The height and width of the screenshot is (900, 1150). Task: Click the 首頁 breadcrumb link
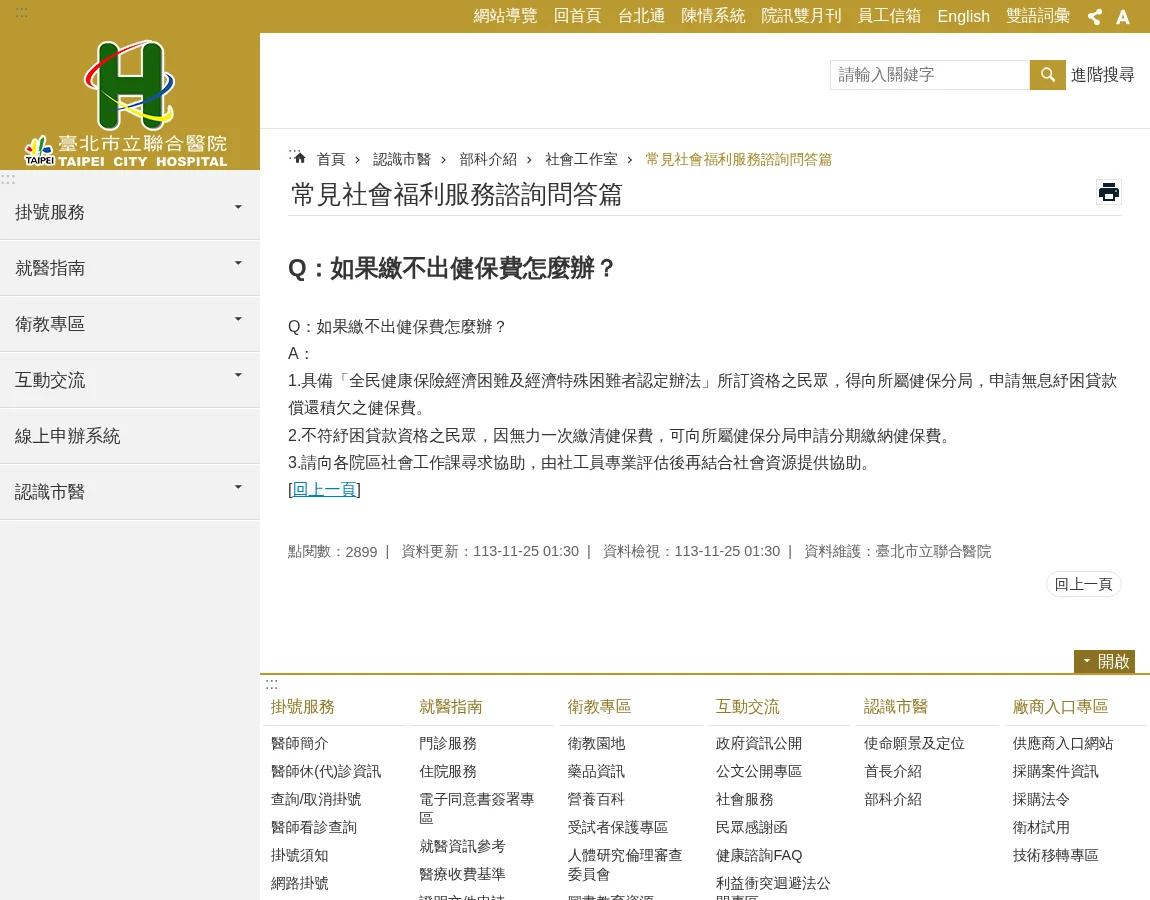[331, 159]
